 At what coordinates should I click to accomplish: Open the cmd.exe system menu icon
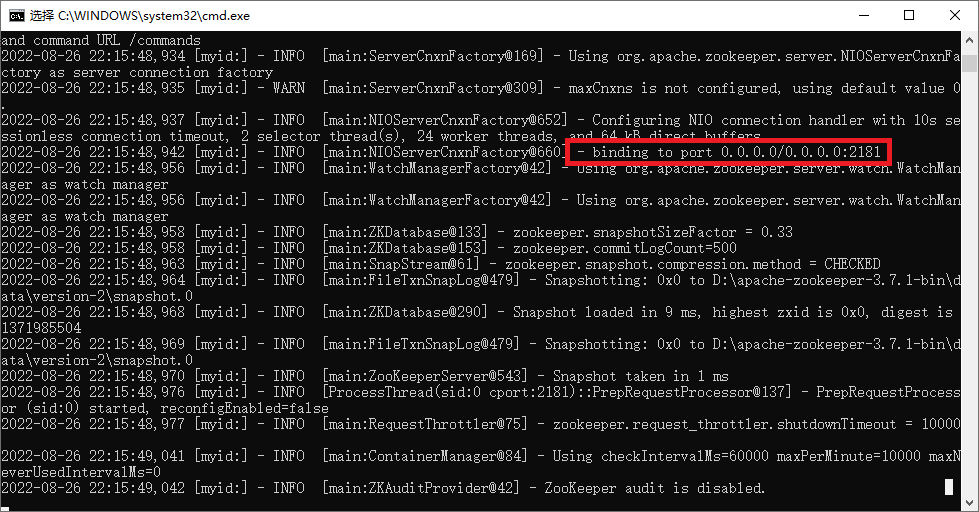point(16,16)
